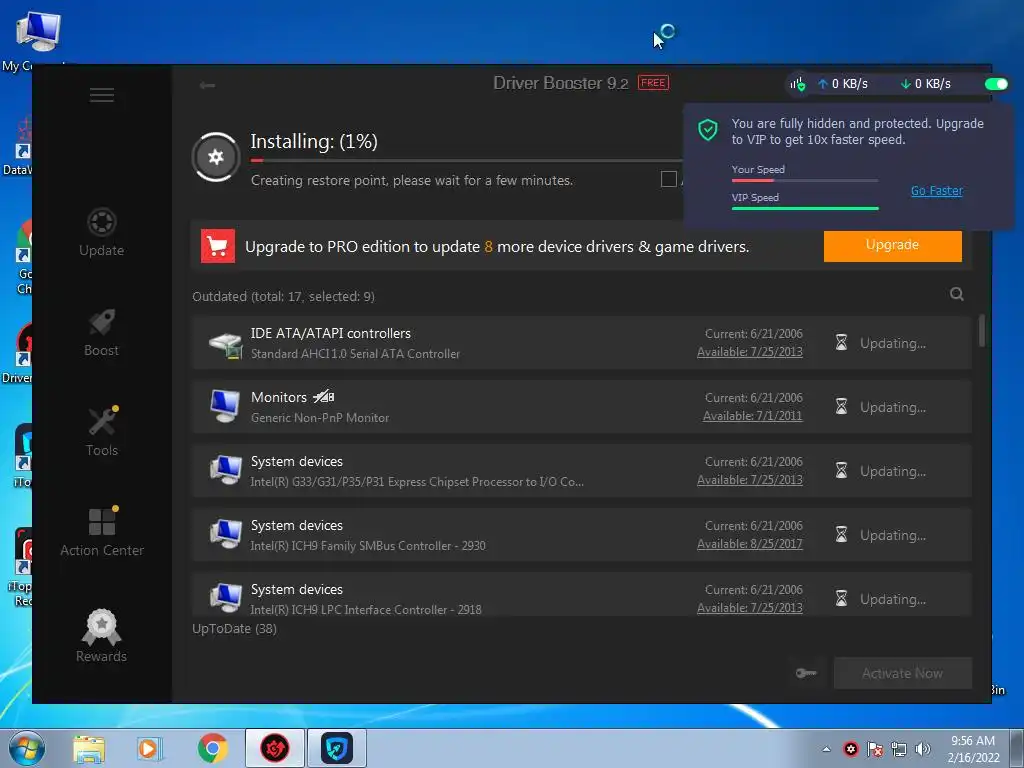Click the FREE edition badge
Screen dimensions: 1024x768
click(x=653, y=83)
